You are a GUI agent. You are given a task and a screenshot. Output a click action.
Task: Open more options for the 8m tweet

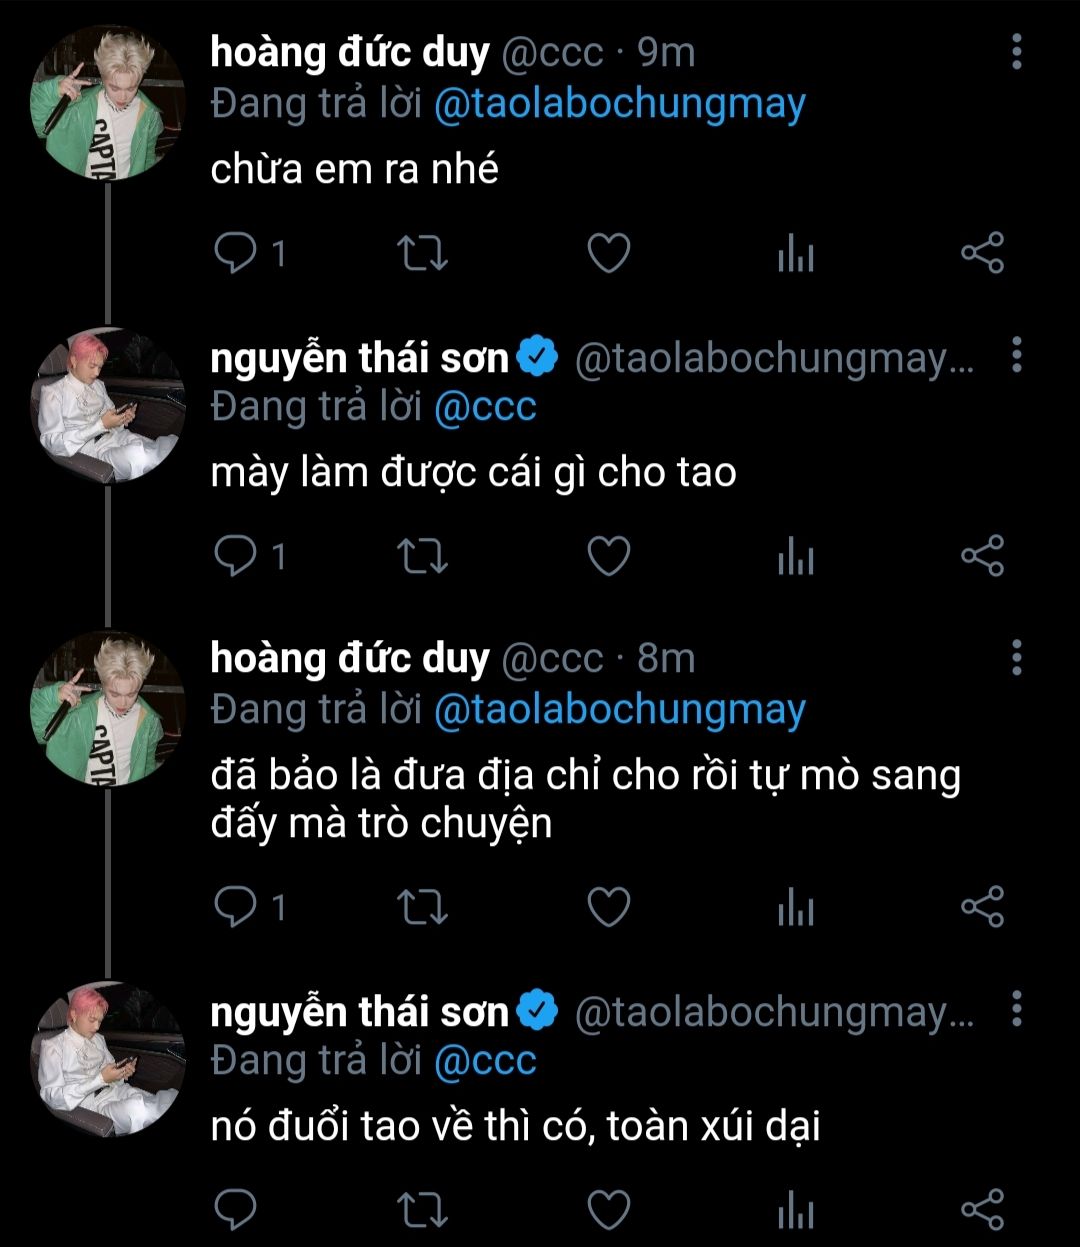click(x=1016, y=657)
